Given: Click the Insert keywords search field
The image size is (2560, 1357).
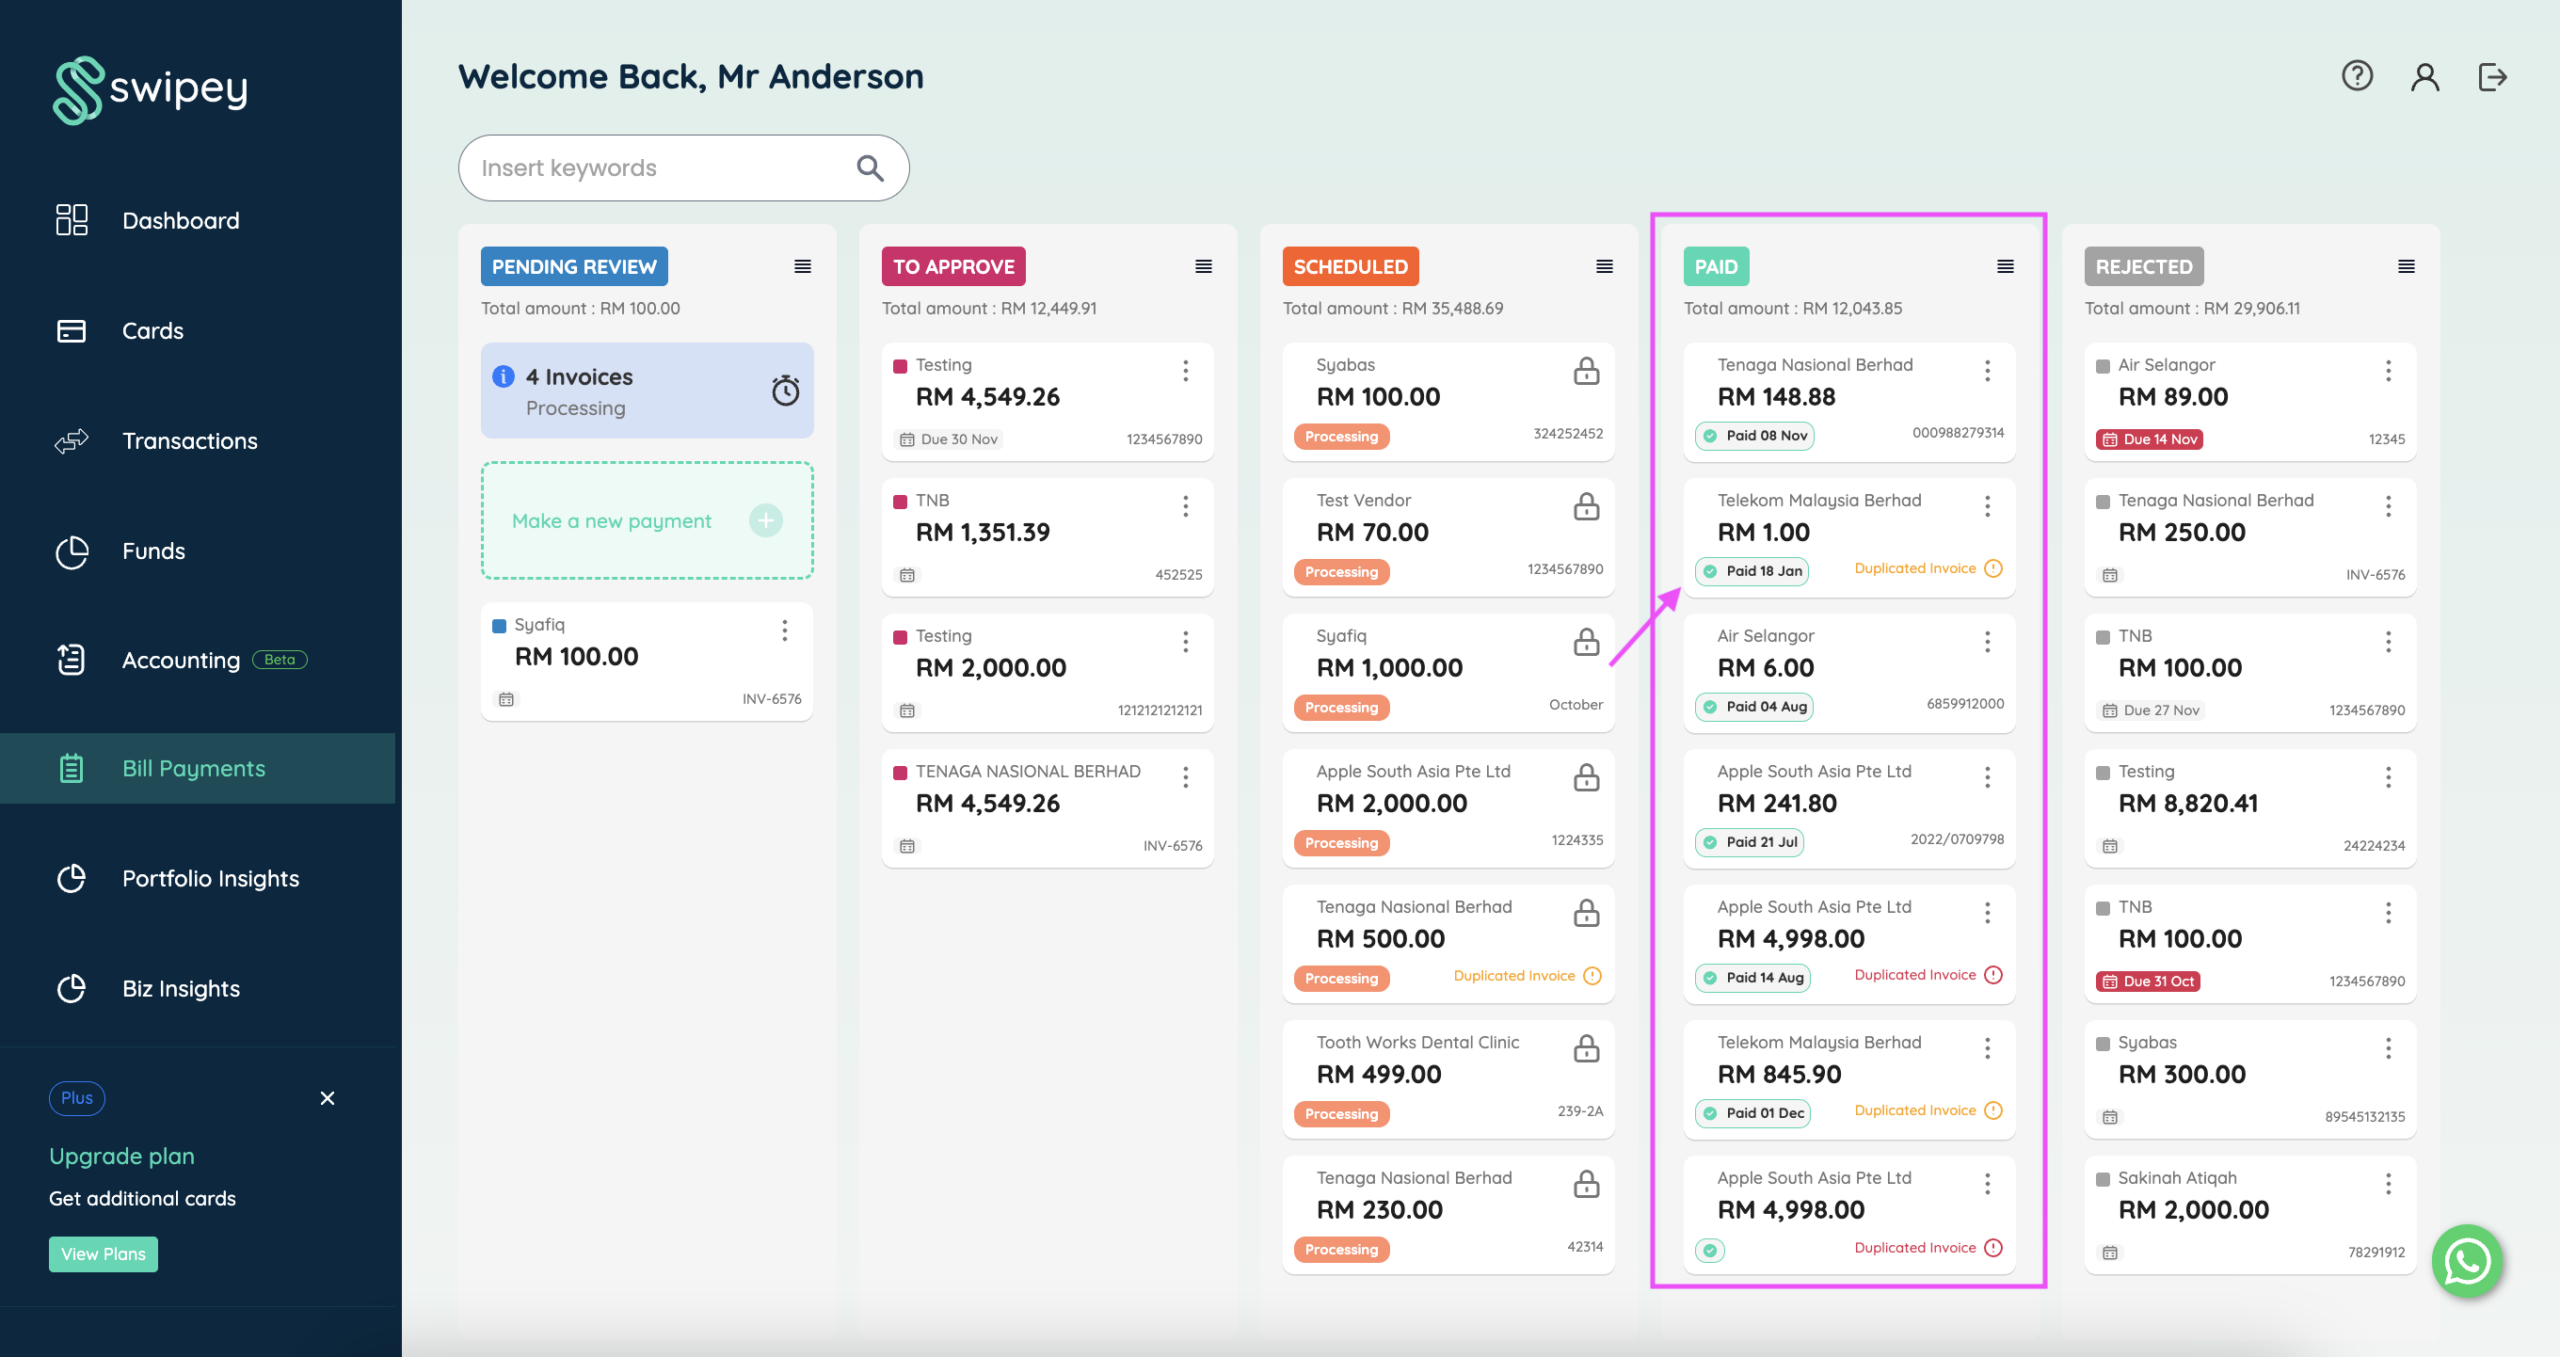Looking at the screenshot, I should (x=683, y=168).
